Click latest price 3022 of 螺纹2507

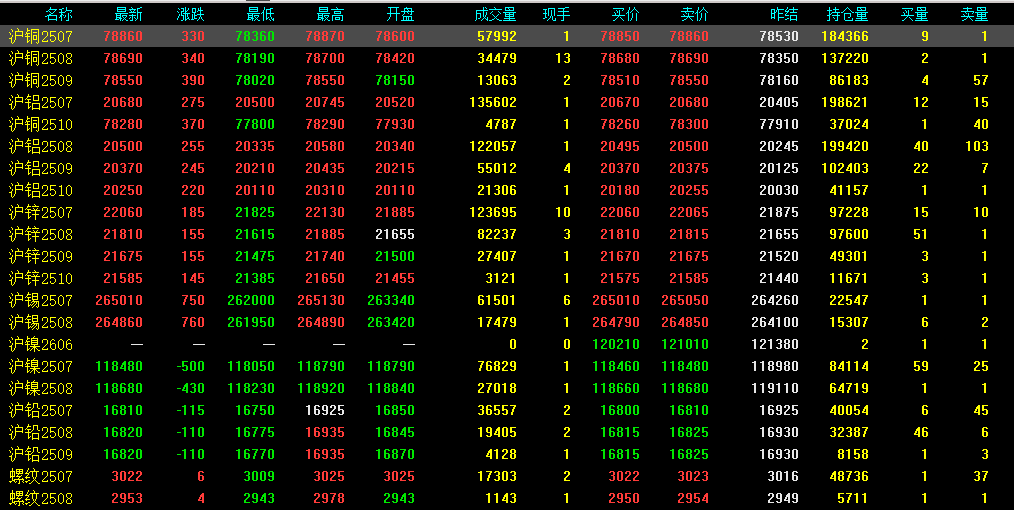pos(127,476)
